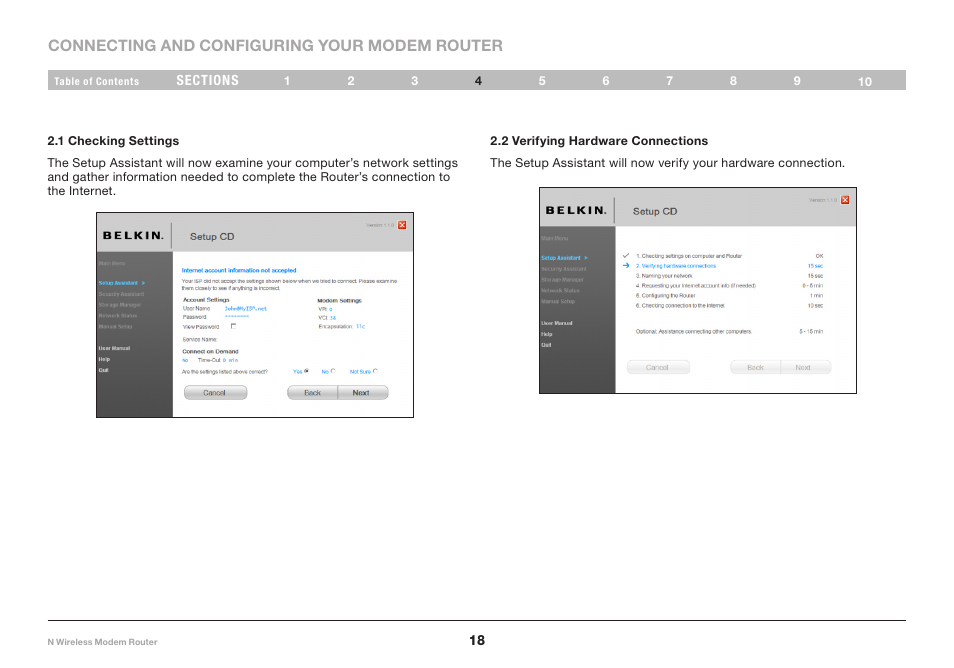954x668 pixels.
Task: Open User Manual in left window sidebar
Action: 114,349
